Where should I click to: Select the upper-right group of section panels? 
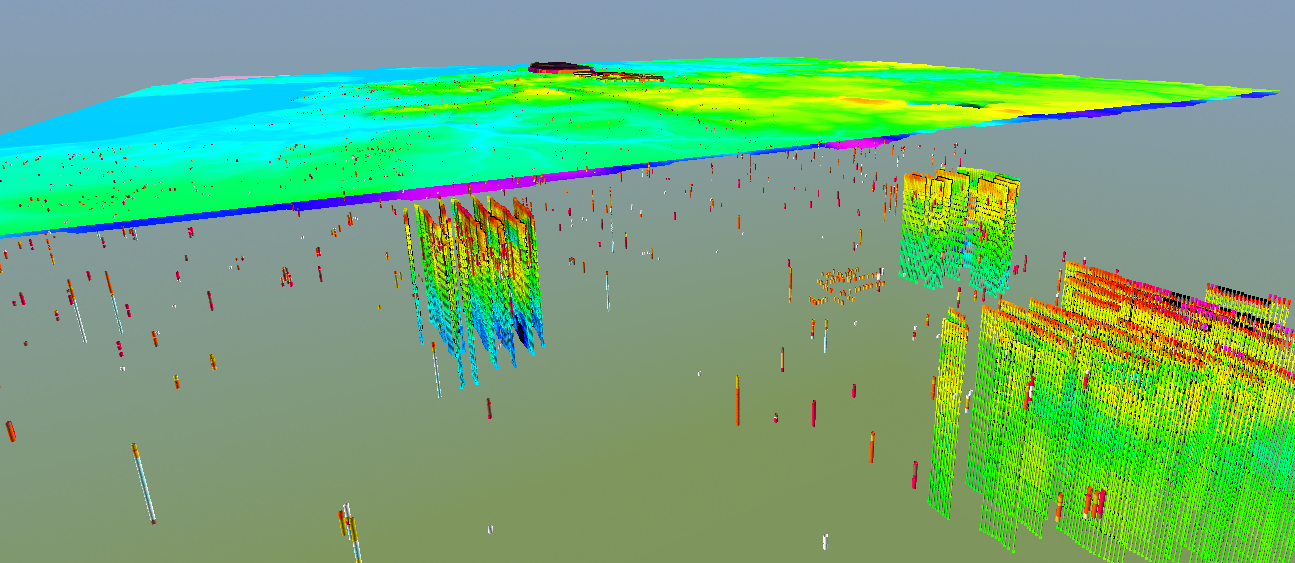[x=960, y=232]
